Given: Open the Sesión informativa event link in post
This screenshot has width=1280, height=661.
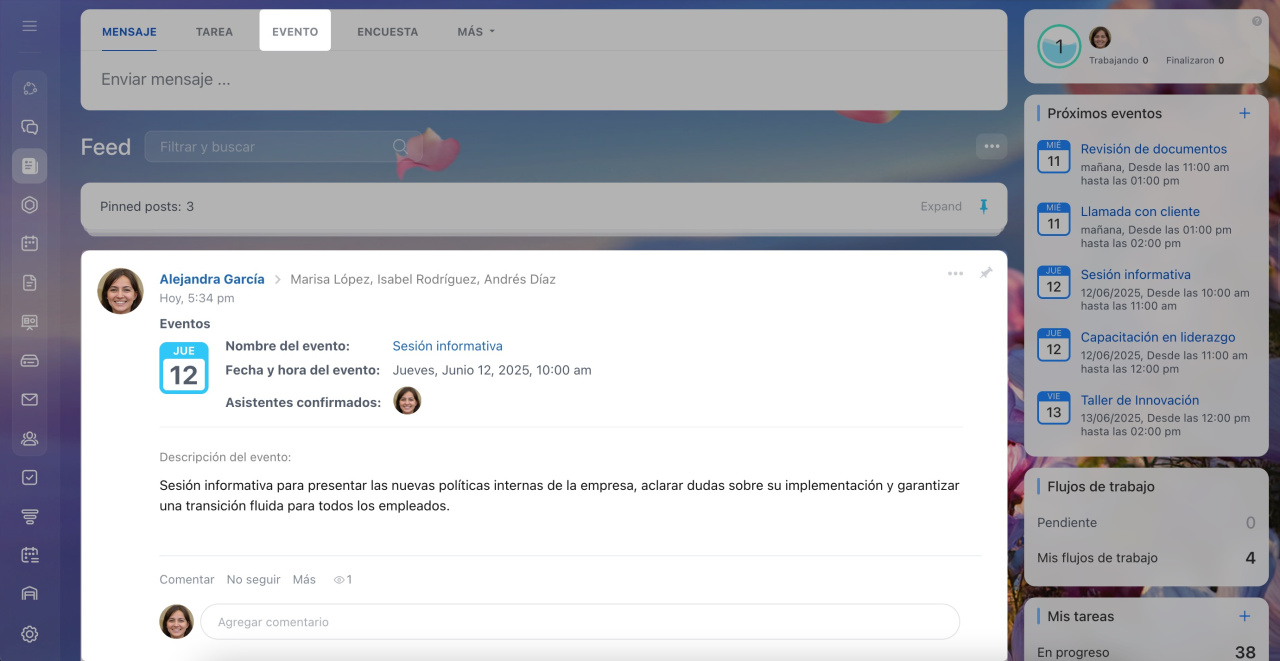Looking at the screenshot, I should 447,346.
